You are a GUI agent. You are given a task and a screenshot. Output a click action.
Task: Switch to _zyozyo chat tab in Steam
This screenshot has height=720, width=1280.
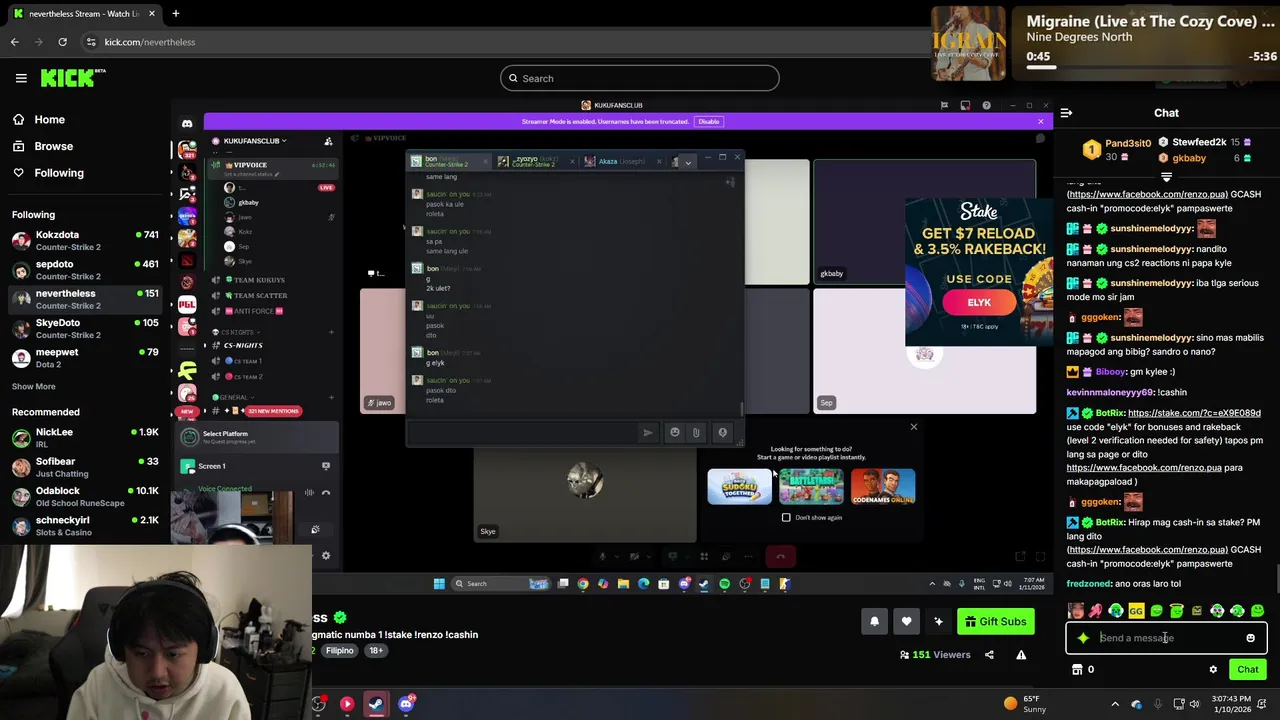pos(535,161)
